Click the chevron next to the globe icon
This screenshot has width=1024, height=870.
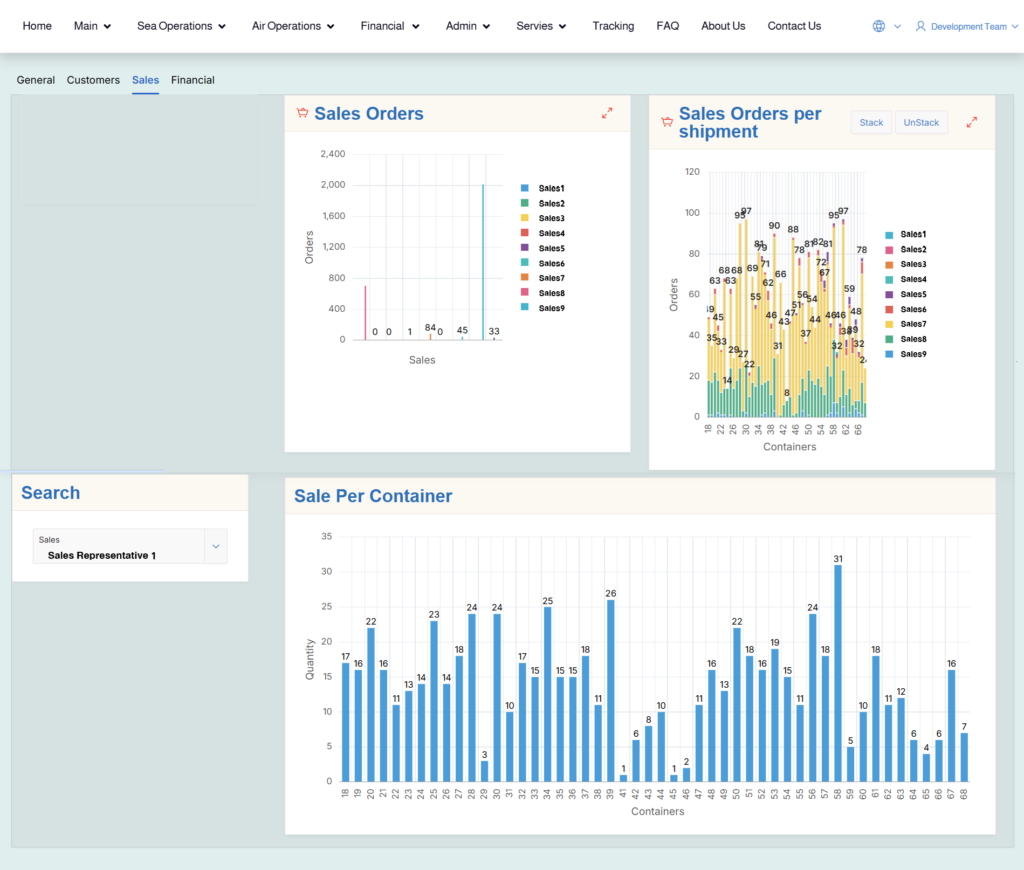click(895, 26)
